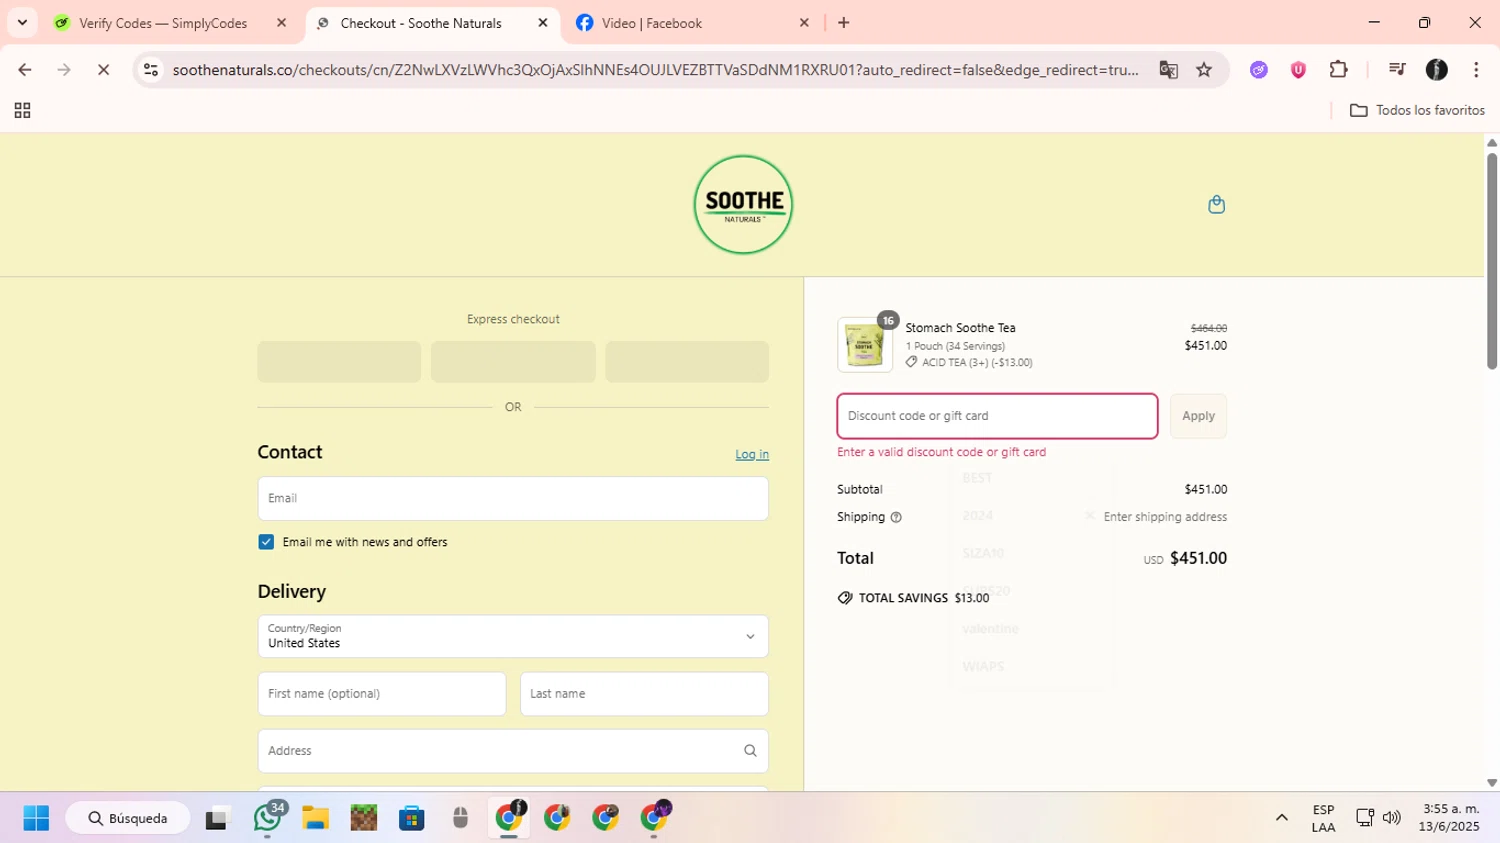Close the Facebook video tab
1500x843 pixels.
point(804,22)
